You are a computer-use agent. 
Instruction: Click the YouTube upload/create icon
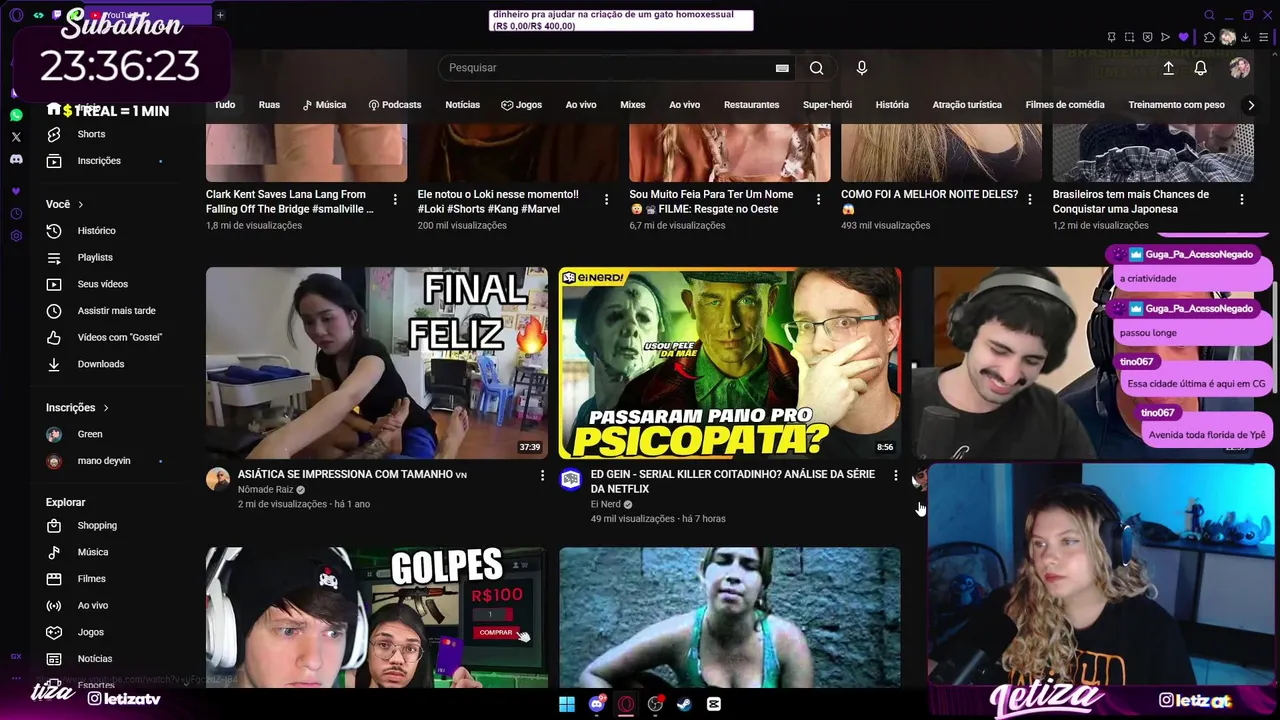coord(1168,68)
